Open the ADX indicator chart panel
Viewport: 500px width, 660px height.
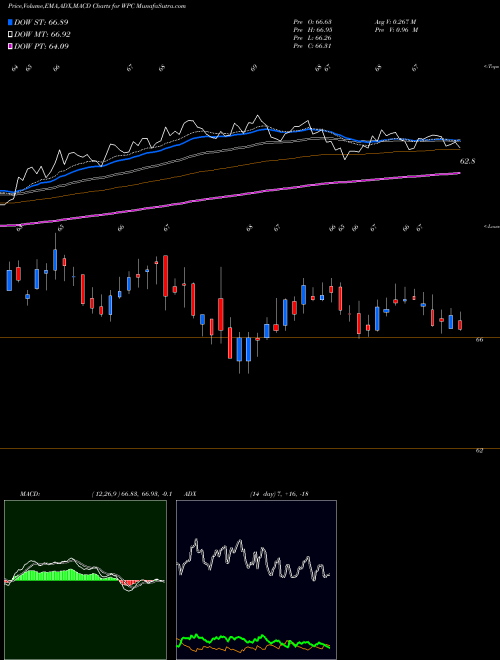[x=256, y=580]
